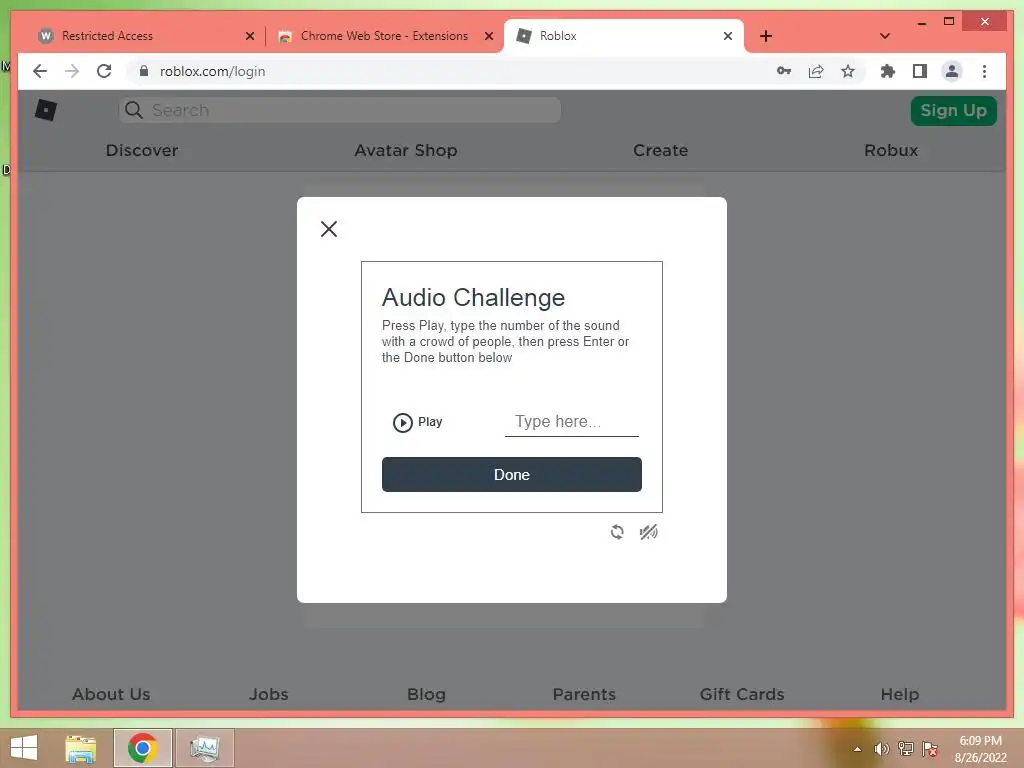Open the volume speaker tray icon

[x=881, y=749]
